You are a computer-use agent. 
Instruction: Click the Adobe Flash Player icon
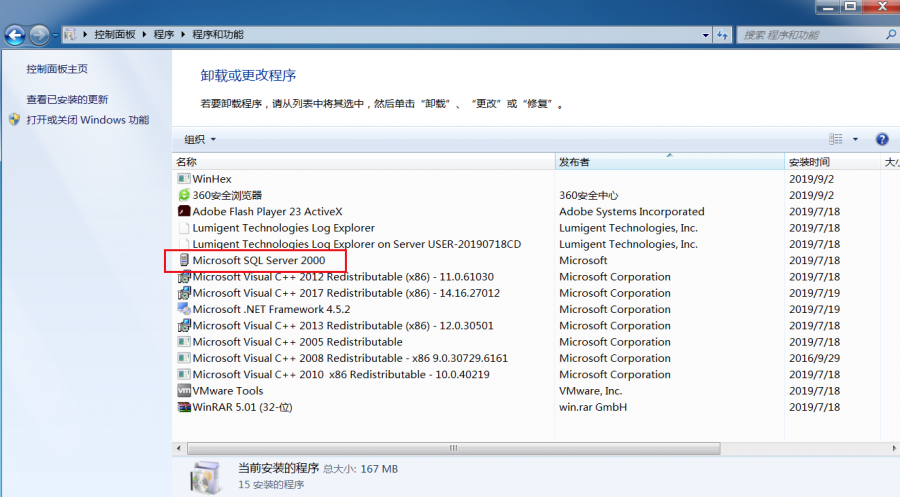coord(184,211)
